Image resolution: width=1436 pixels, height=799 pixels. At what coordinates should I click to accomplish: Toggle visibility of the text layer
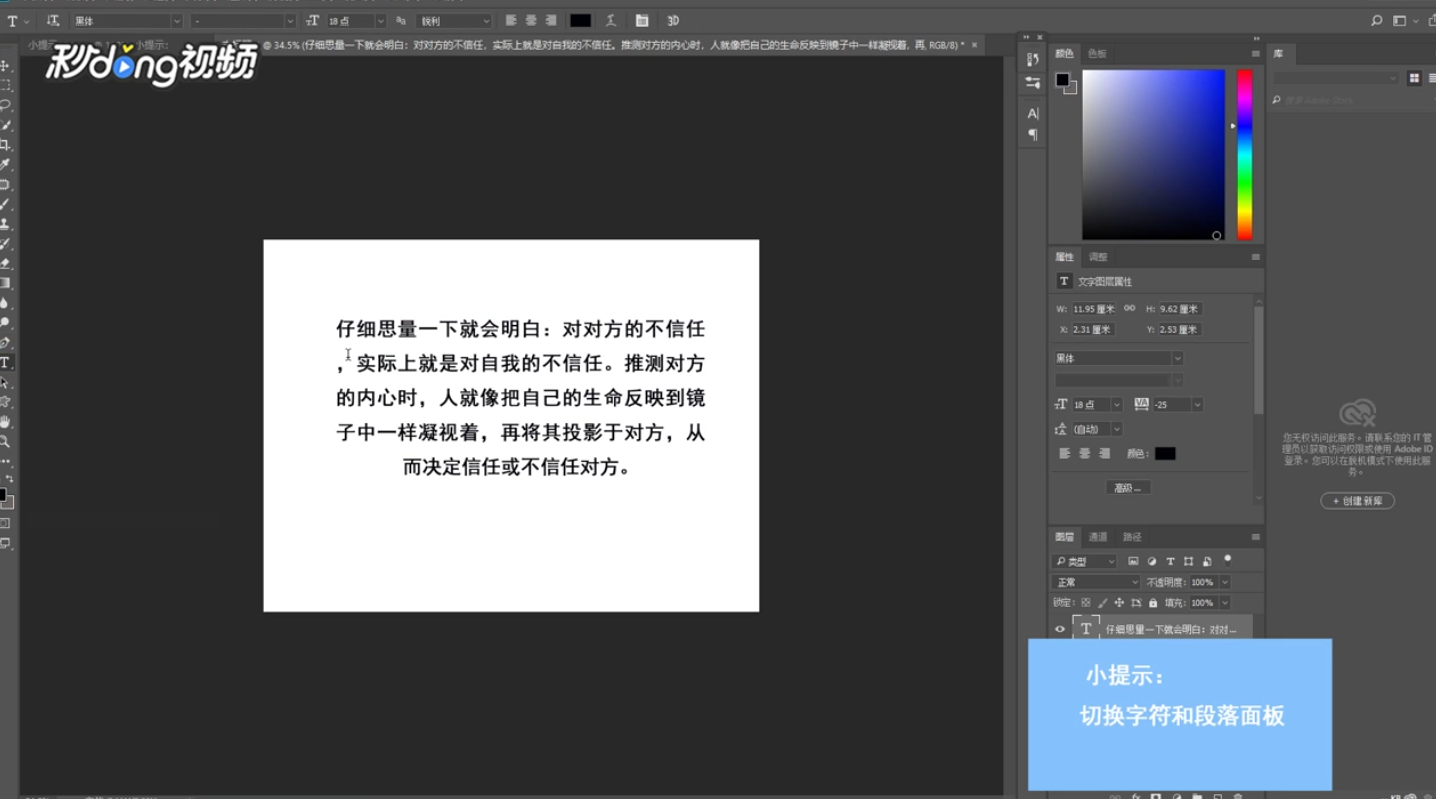click(x=1061, y=628)
